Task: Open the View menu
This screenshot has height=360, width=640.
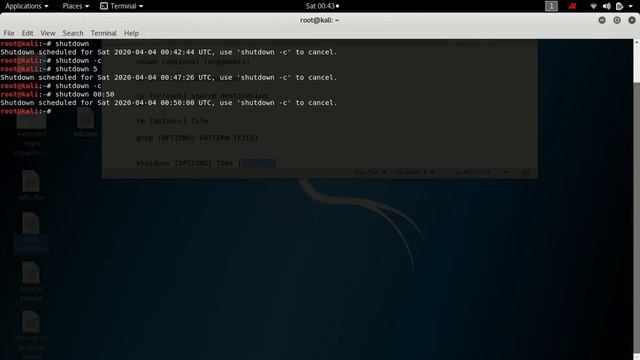Action: [48, 33]
